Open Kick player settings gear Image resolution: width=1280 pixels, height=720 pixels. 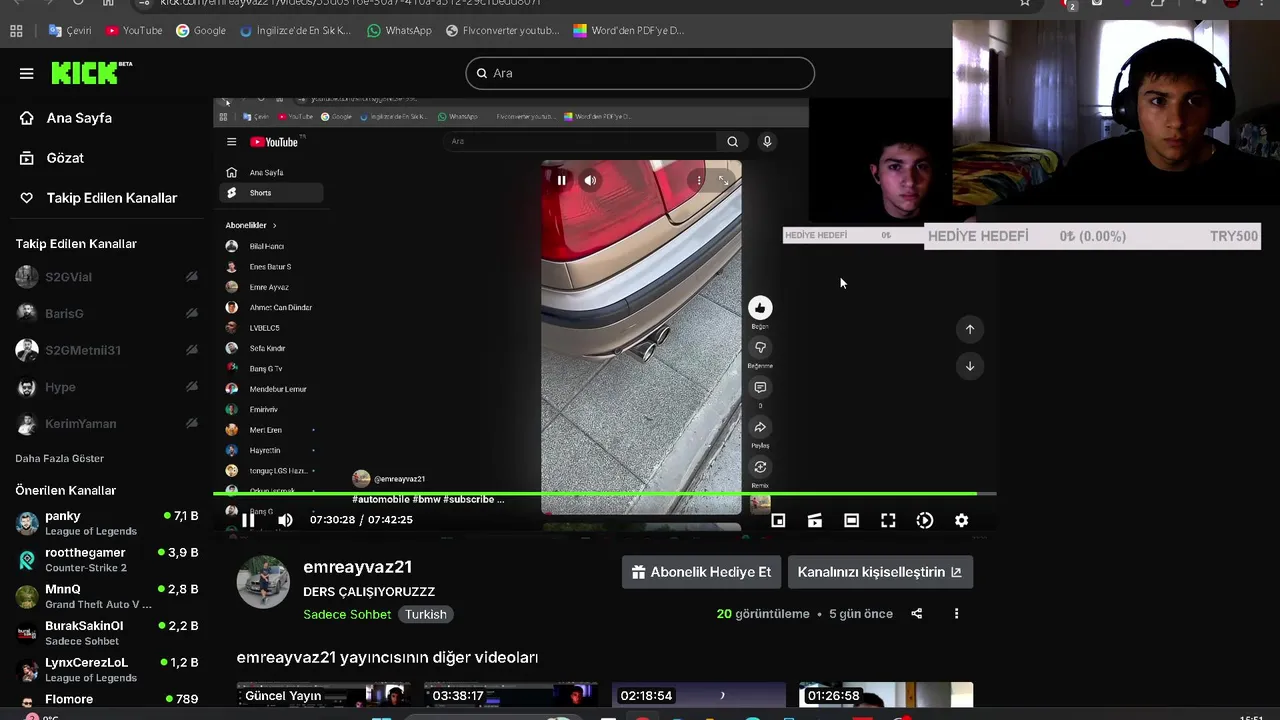(961, 520)
